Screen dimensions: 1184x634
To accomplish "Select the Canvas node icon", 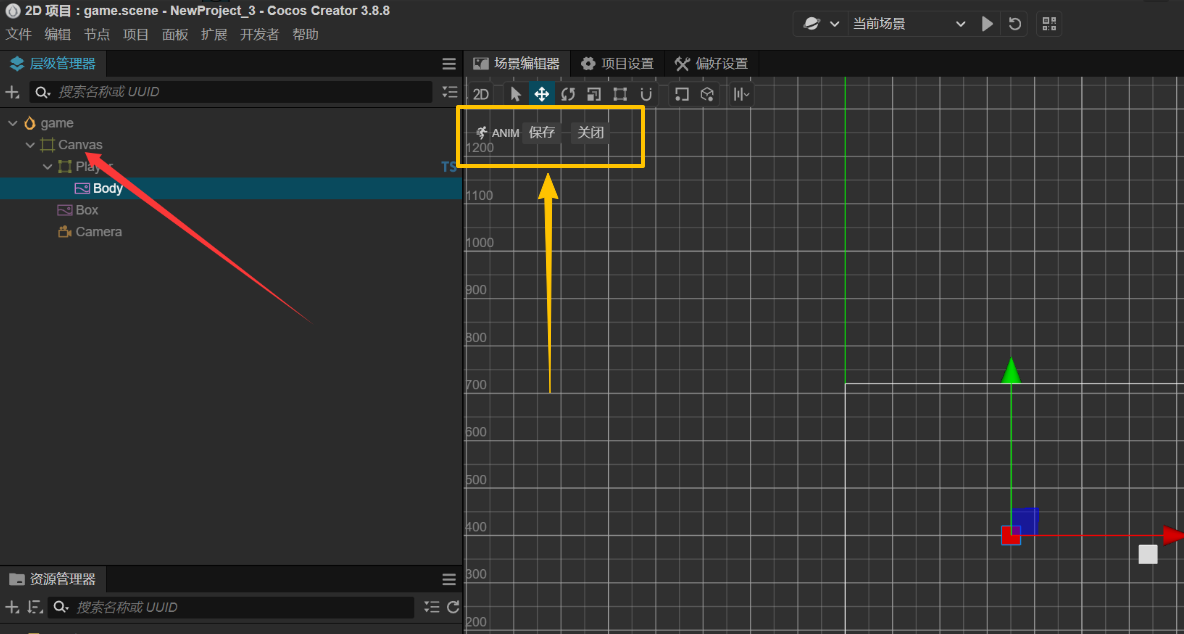I will click(48, 145).
